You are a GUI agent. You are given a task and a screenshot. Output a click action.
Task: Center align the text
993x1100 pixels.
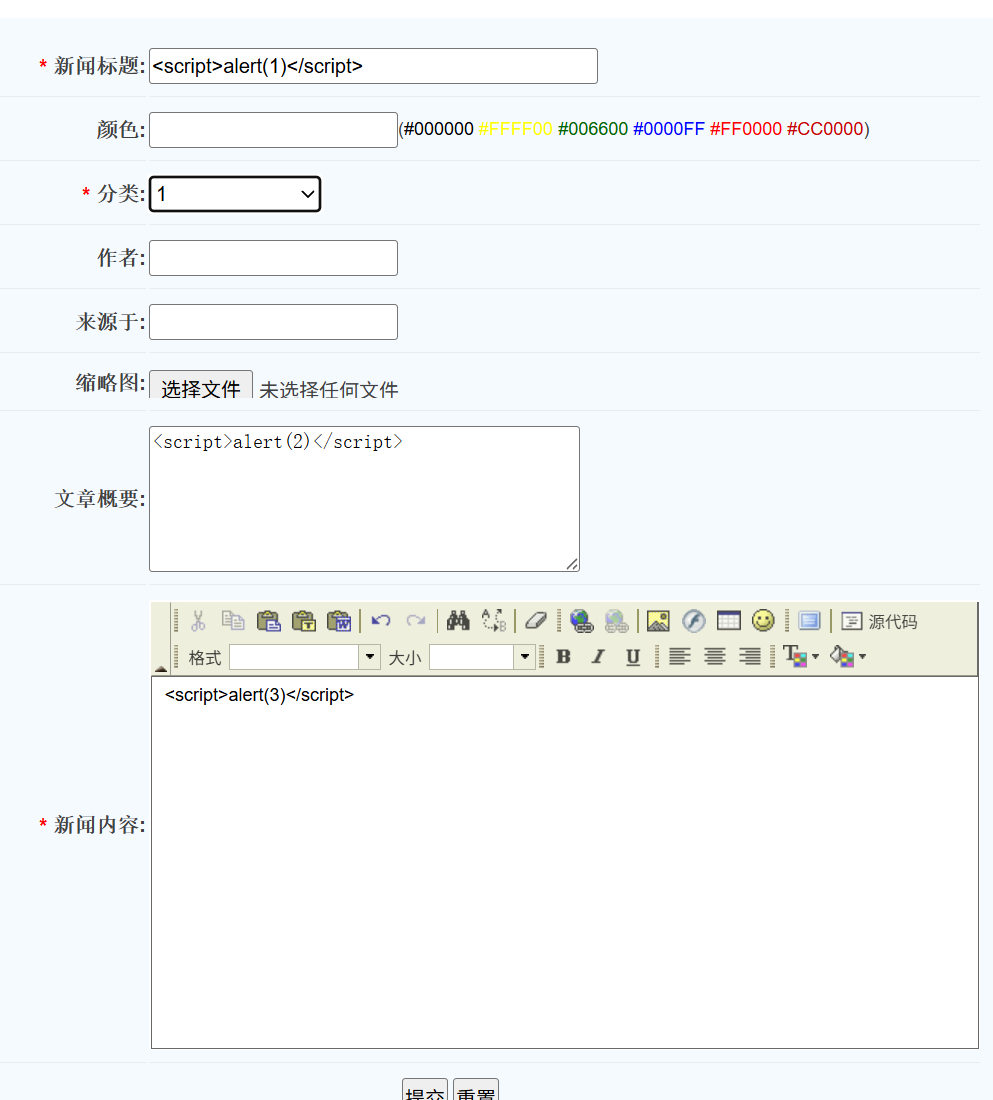[714, 657]
